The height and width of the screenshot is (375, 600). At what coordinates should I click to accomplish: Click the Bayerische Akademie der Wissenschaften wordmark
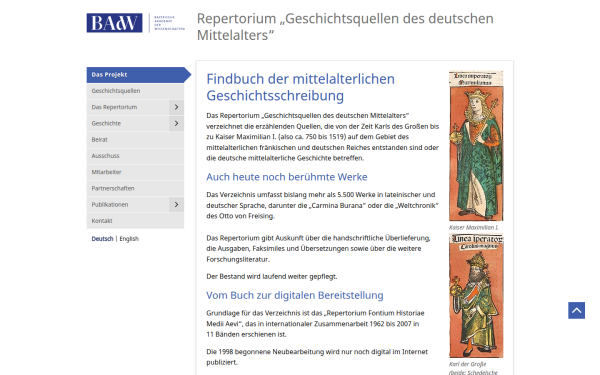tap(169, 23)
